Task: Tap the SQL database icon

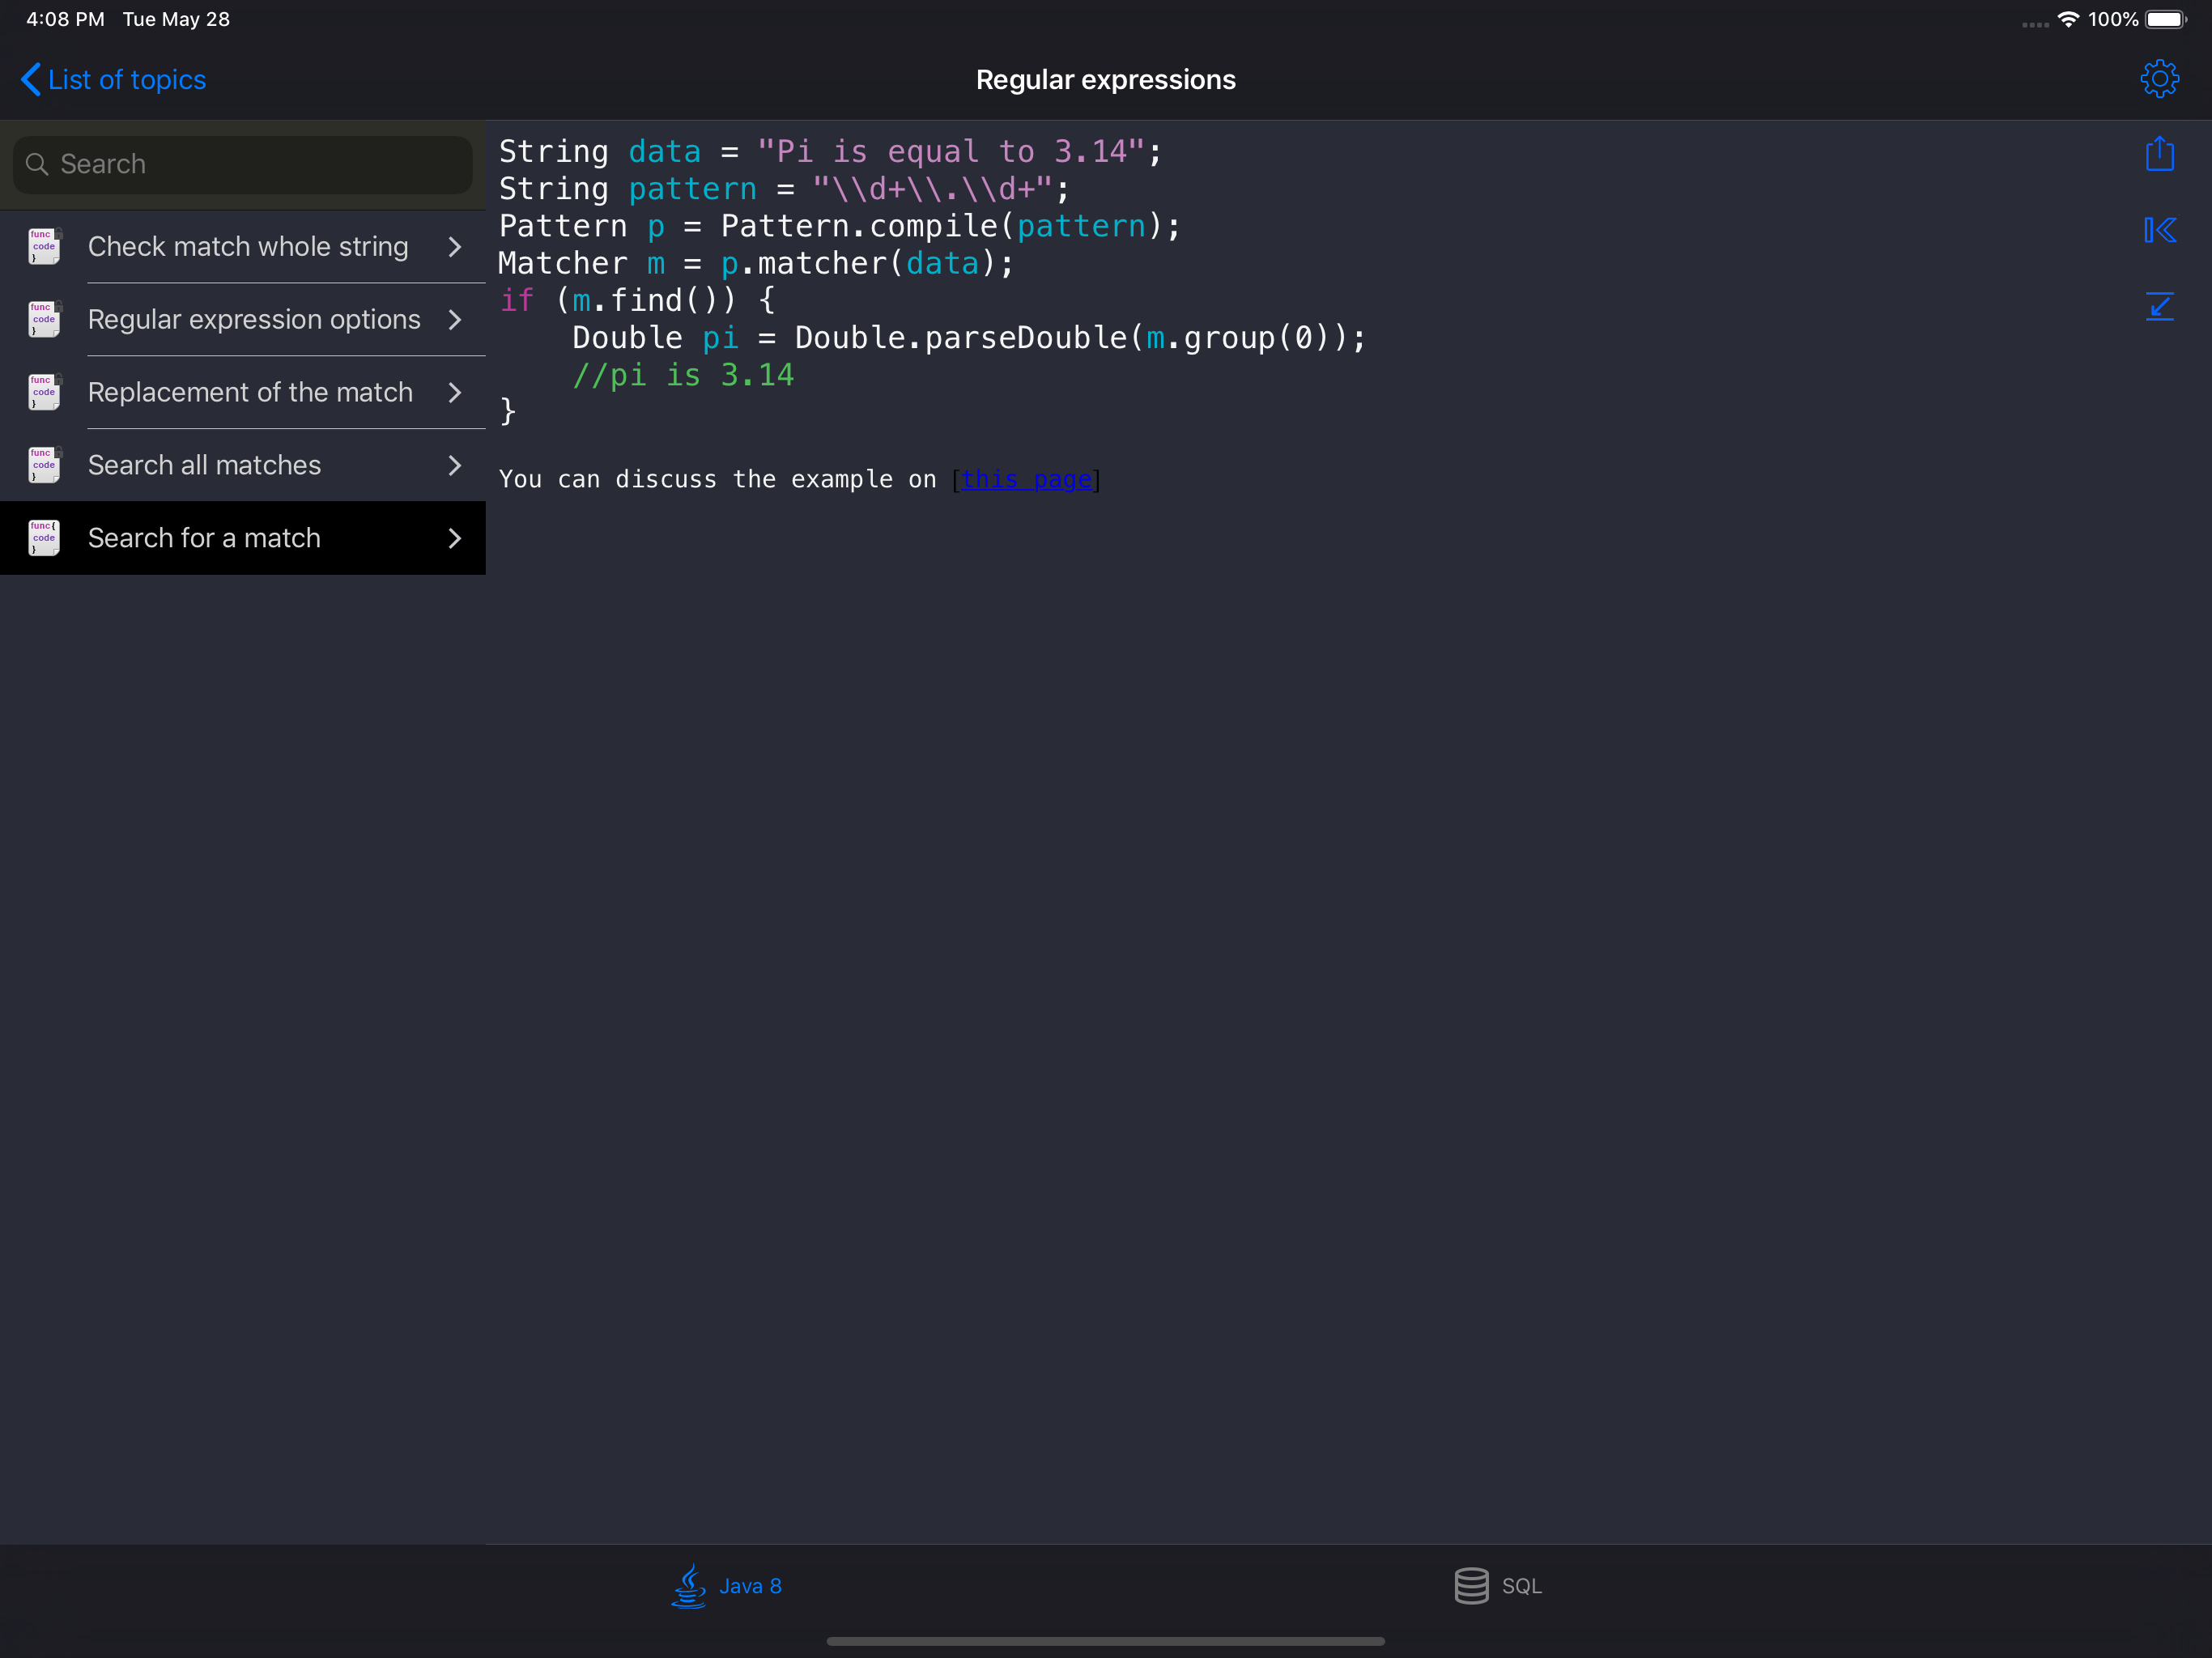Action: point(1471,1585)
